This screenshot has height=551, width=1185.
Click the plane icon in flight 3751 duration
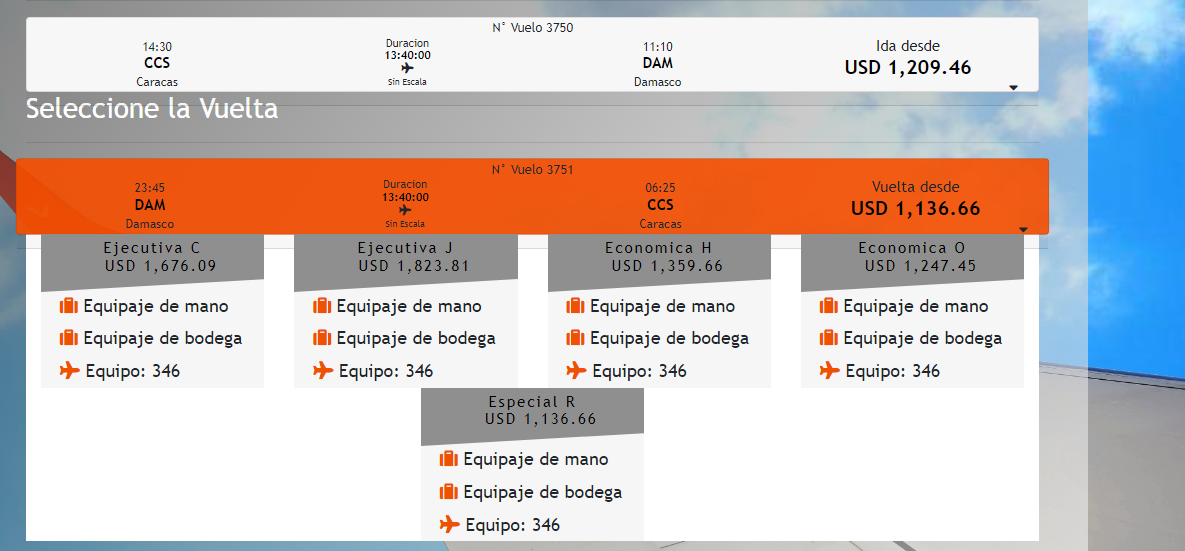click(x=405, y=210)
